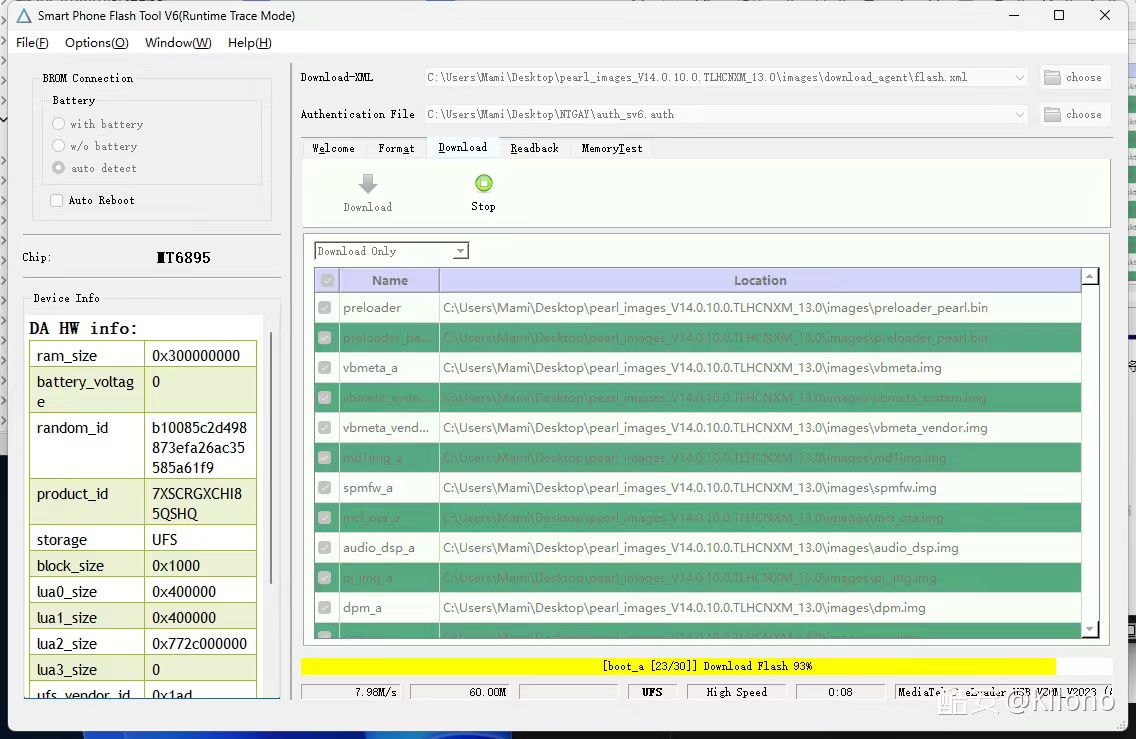1136x739 pixels.
Task: Click the Smart Phone Flash Tool logo icon
Action: (x=23, y=16)
